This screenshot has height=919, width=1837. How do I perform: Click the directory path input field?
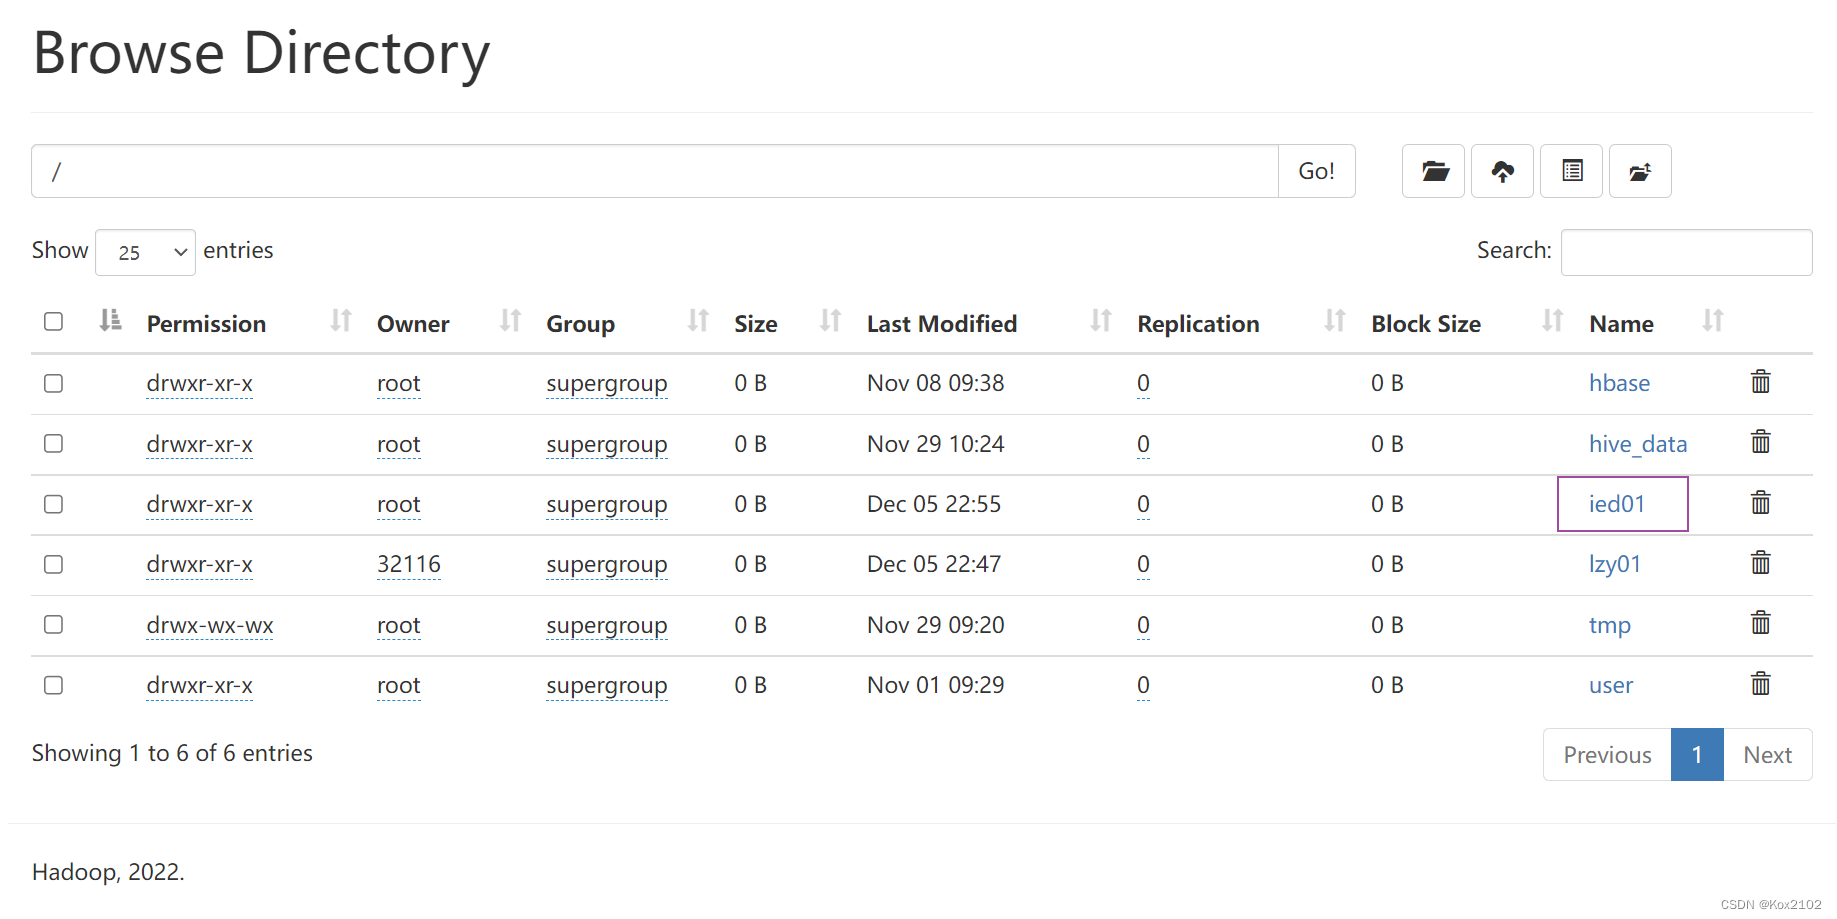point(655,171)
